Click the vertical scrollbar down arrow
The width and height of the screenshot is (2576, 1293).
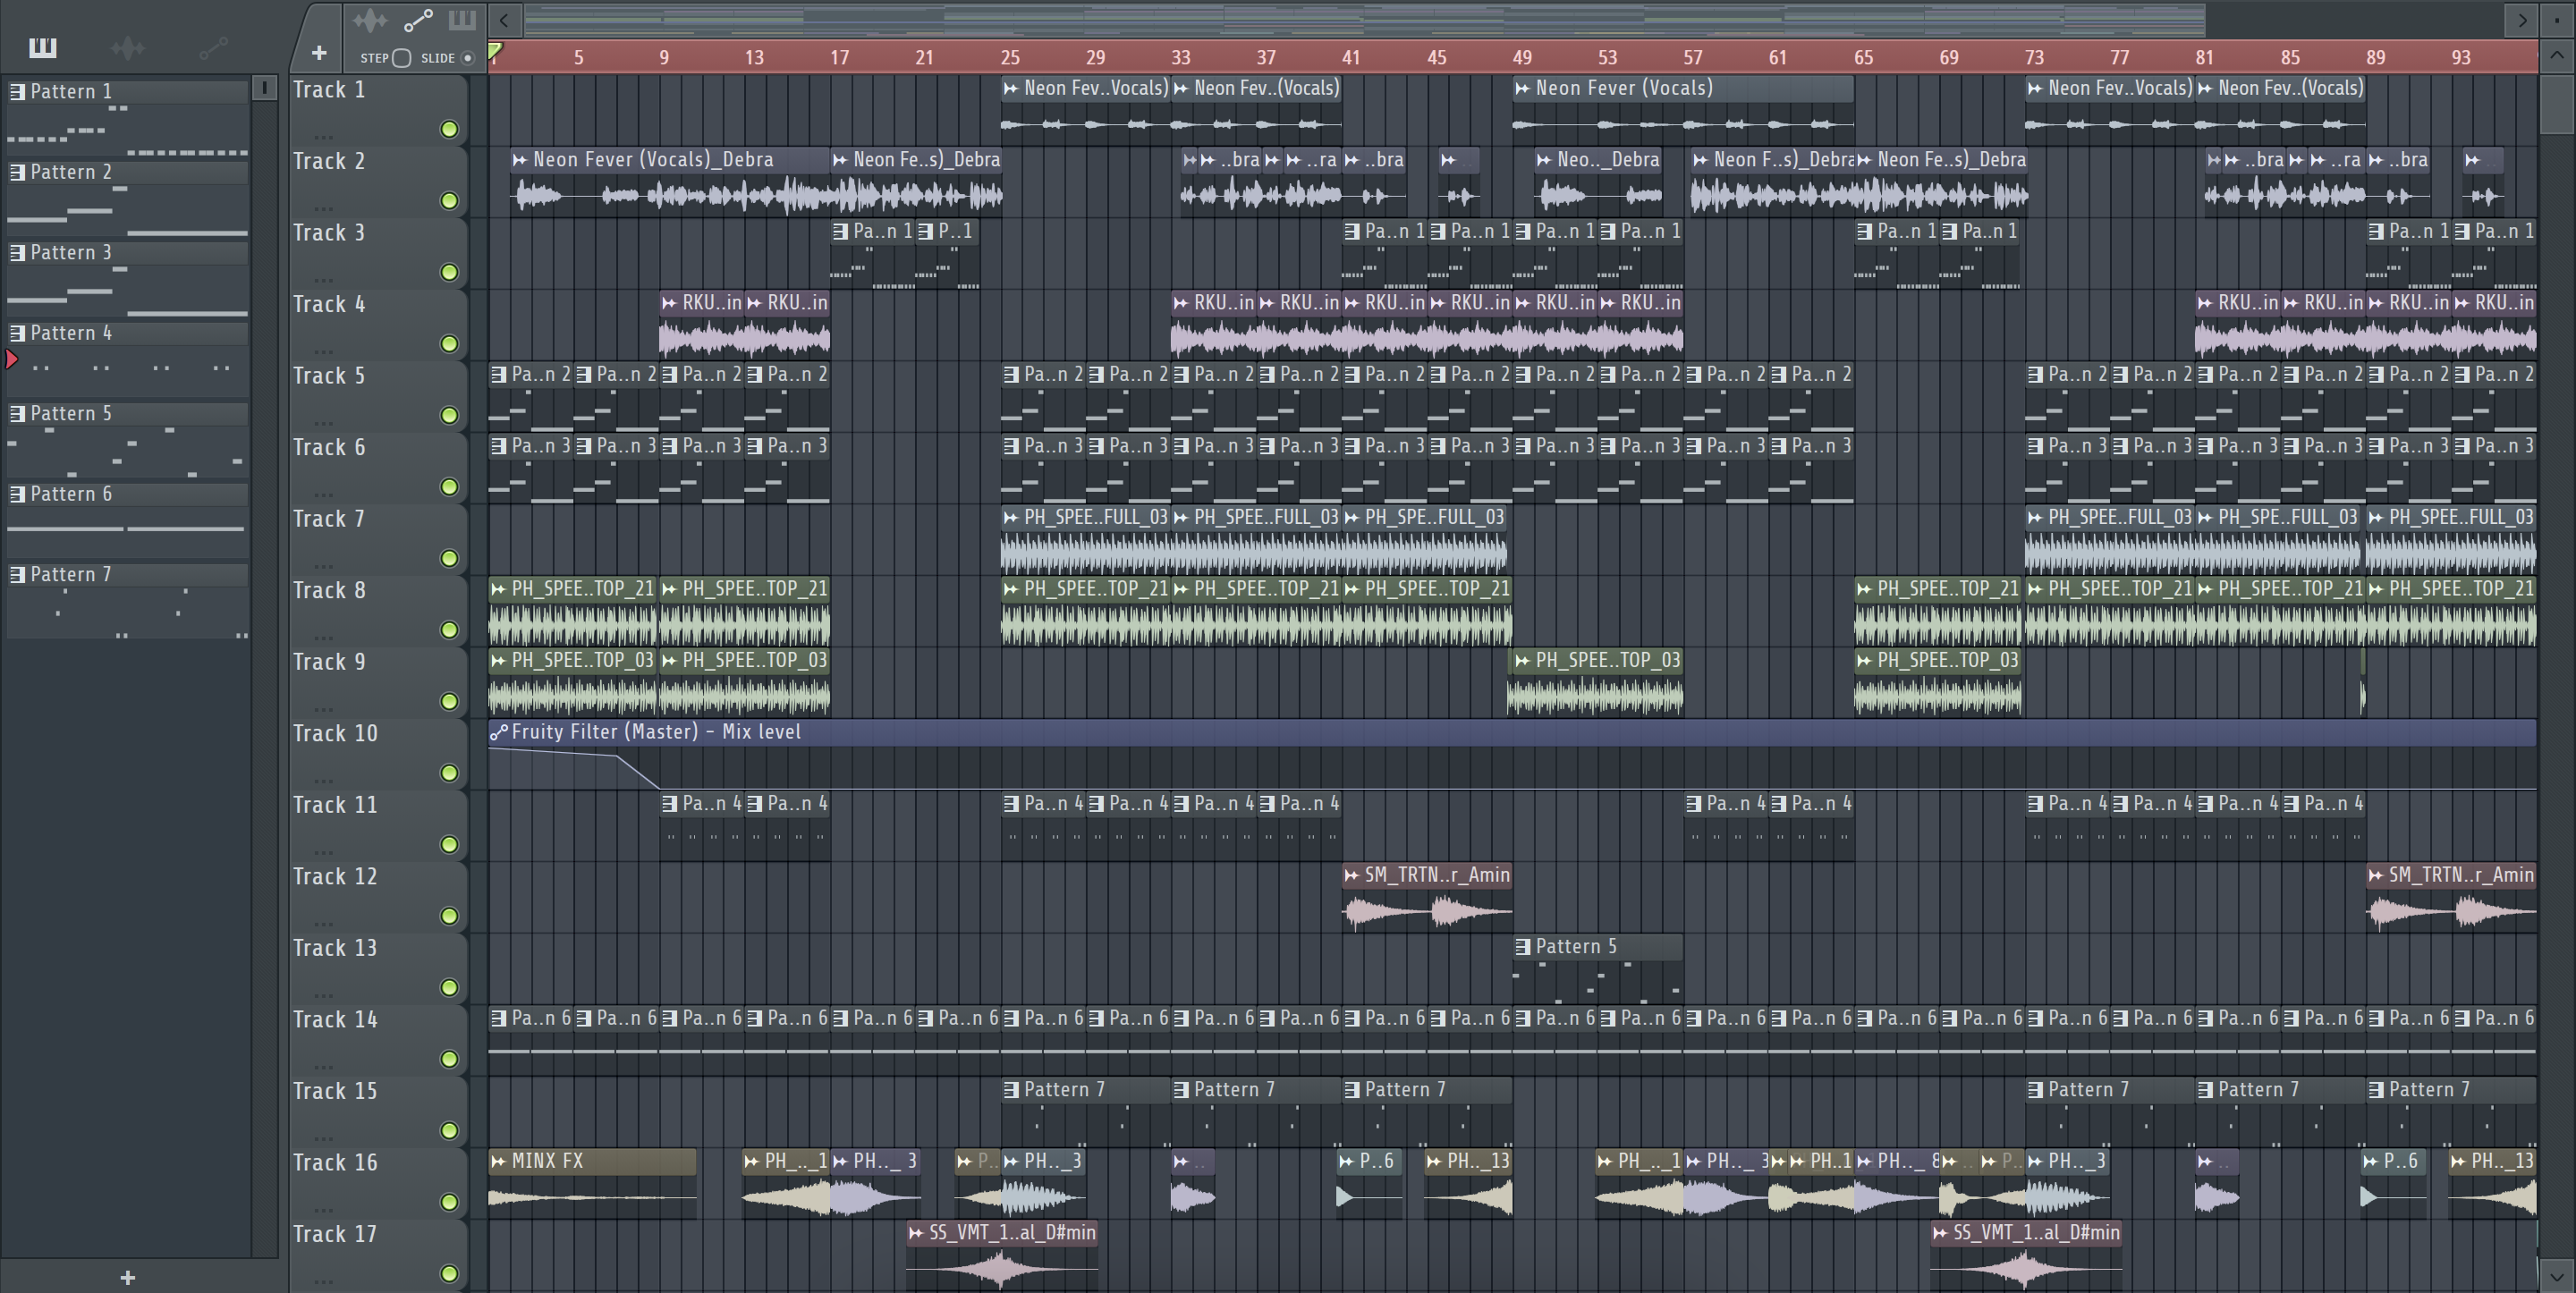[2557, 1276]
